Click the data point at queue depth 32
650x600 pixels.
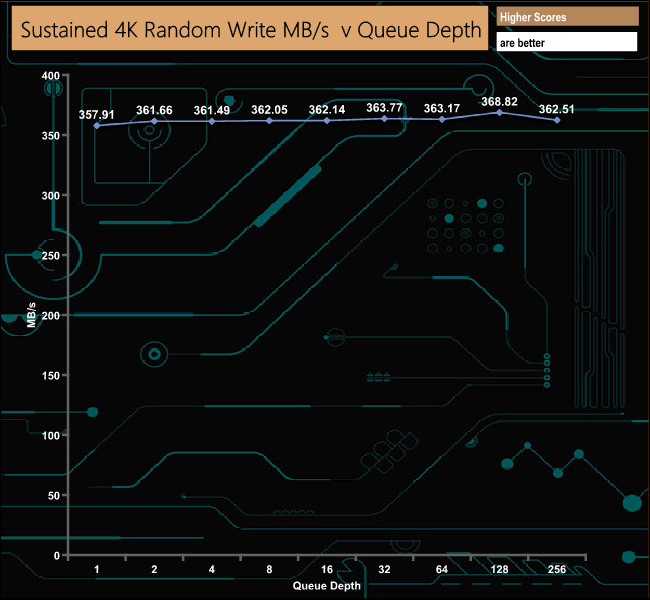coord(385,118)
